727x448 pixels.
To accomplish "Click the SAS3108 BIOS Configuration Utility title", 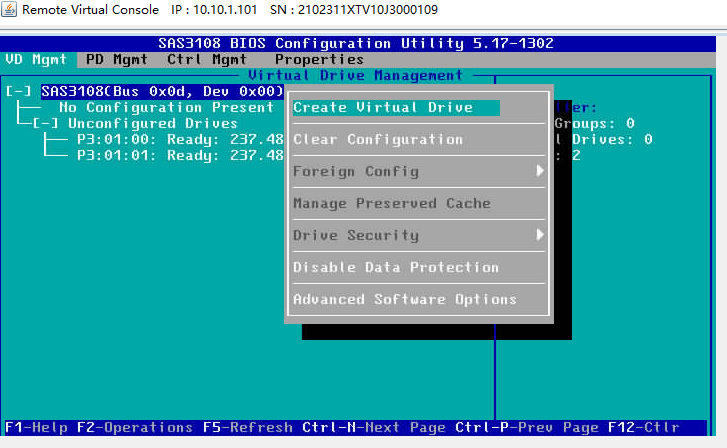I will tap(356, 44).
